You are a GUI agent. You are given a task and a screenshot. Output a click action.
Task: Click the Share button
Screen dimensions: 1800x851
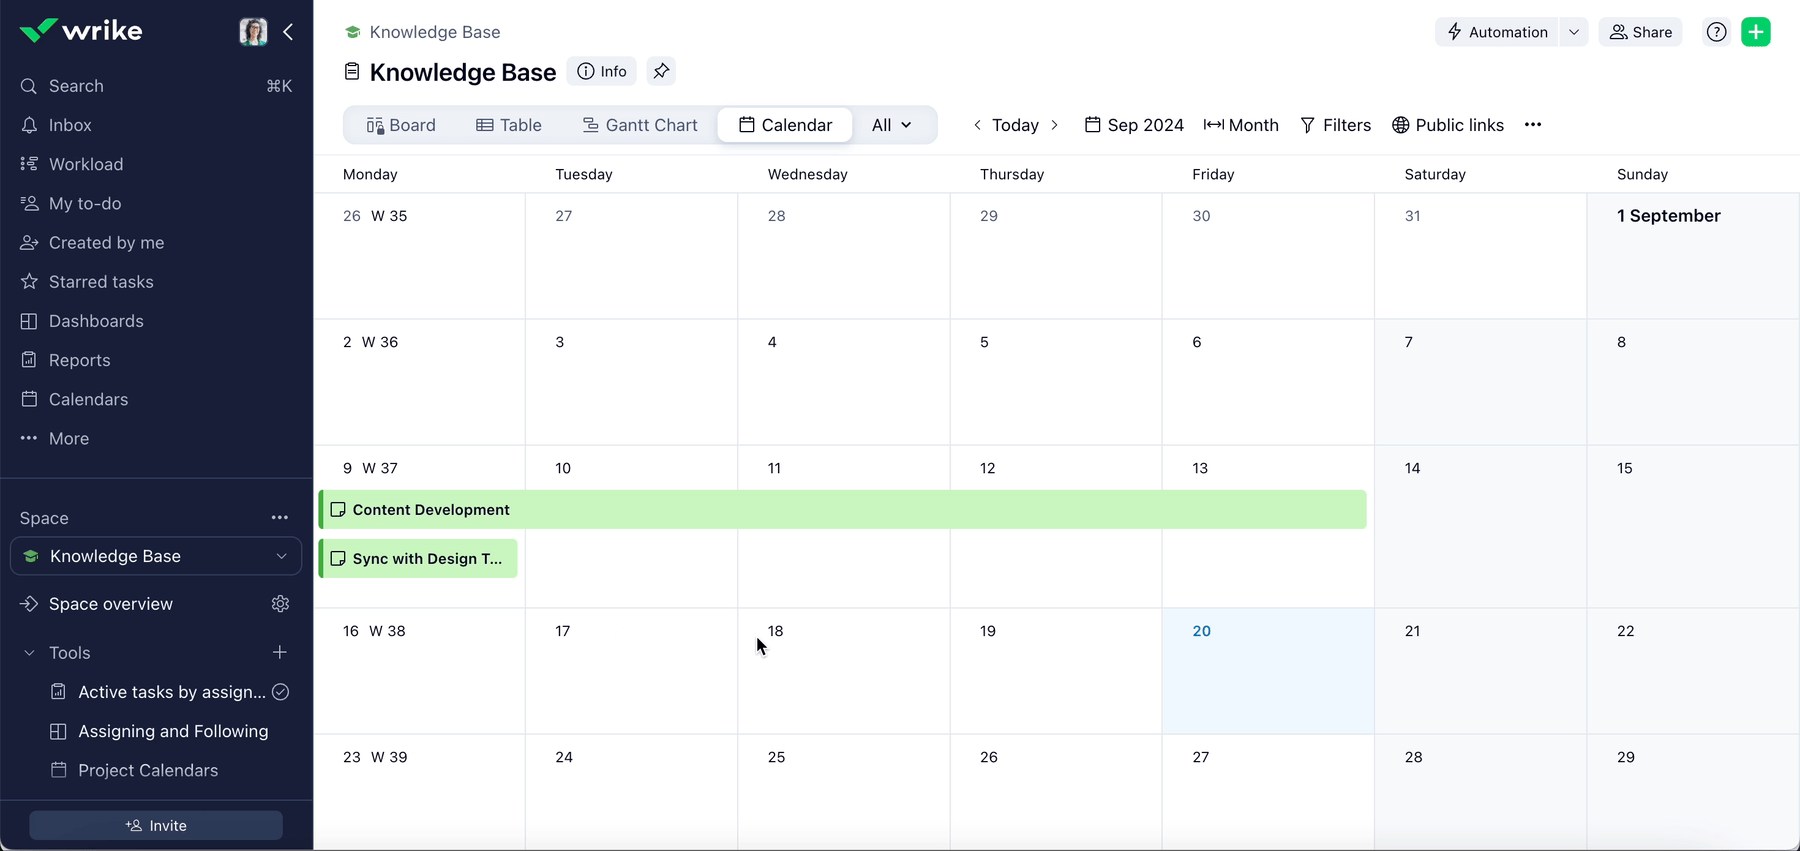pos(1641,32)
